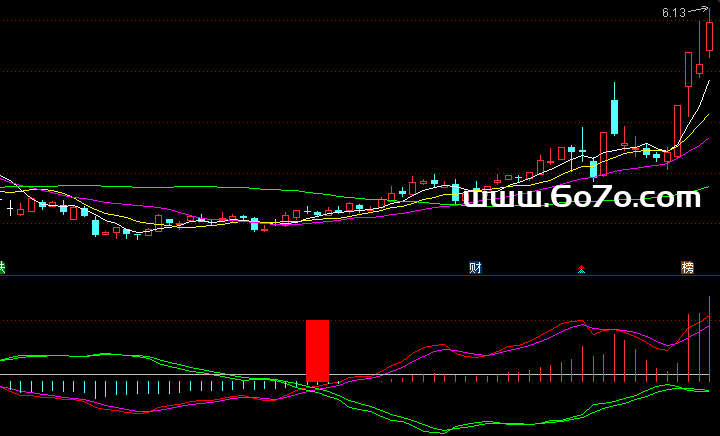This screenshot has height=436, width=720.
Task: Click the 榜 ranking marker icon
Action: 687,268
